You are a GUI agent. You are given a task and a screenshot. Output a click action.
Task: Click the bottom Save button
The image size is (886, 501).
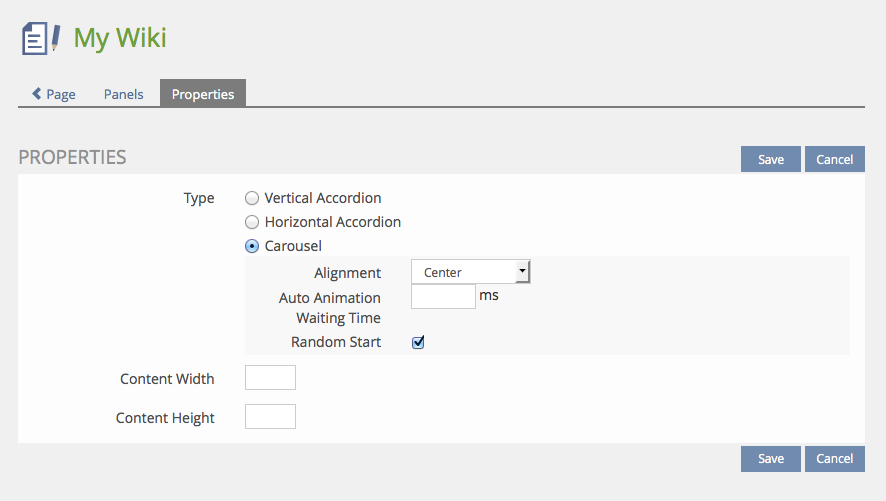(770, 458)
